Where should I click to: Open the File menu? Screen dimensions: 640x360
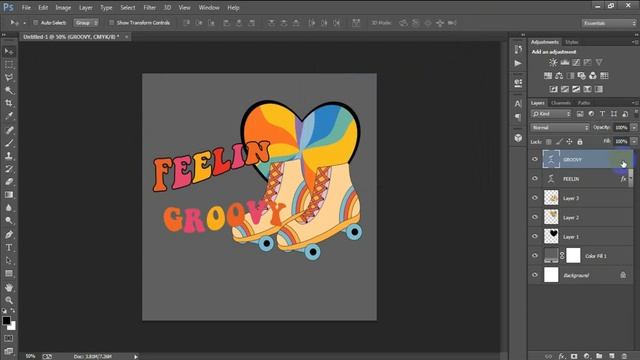tap(26, 8)
